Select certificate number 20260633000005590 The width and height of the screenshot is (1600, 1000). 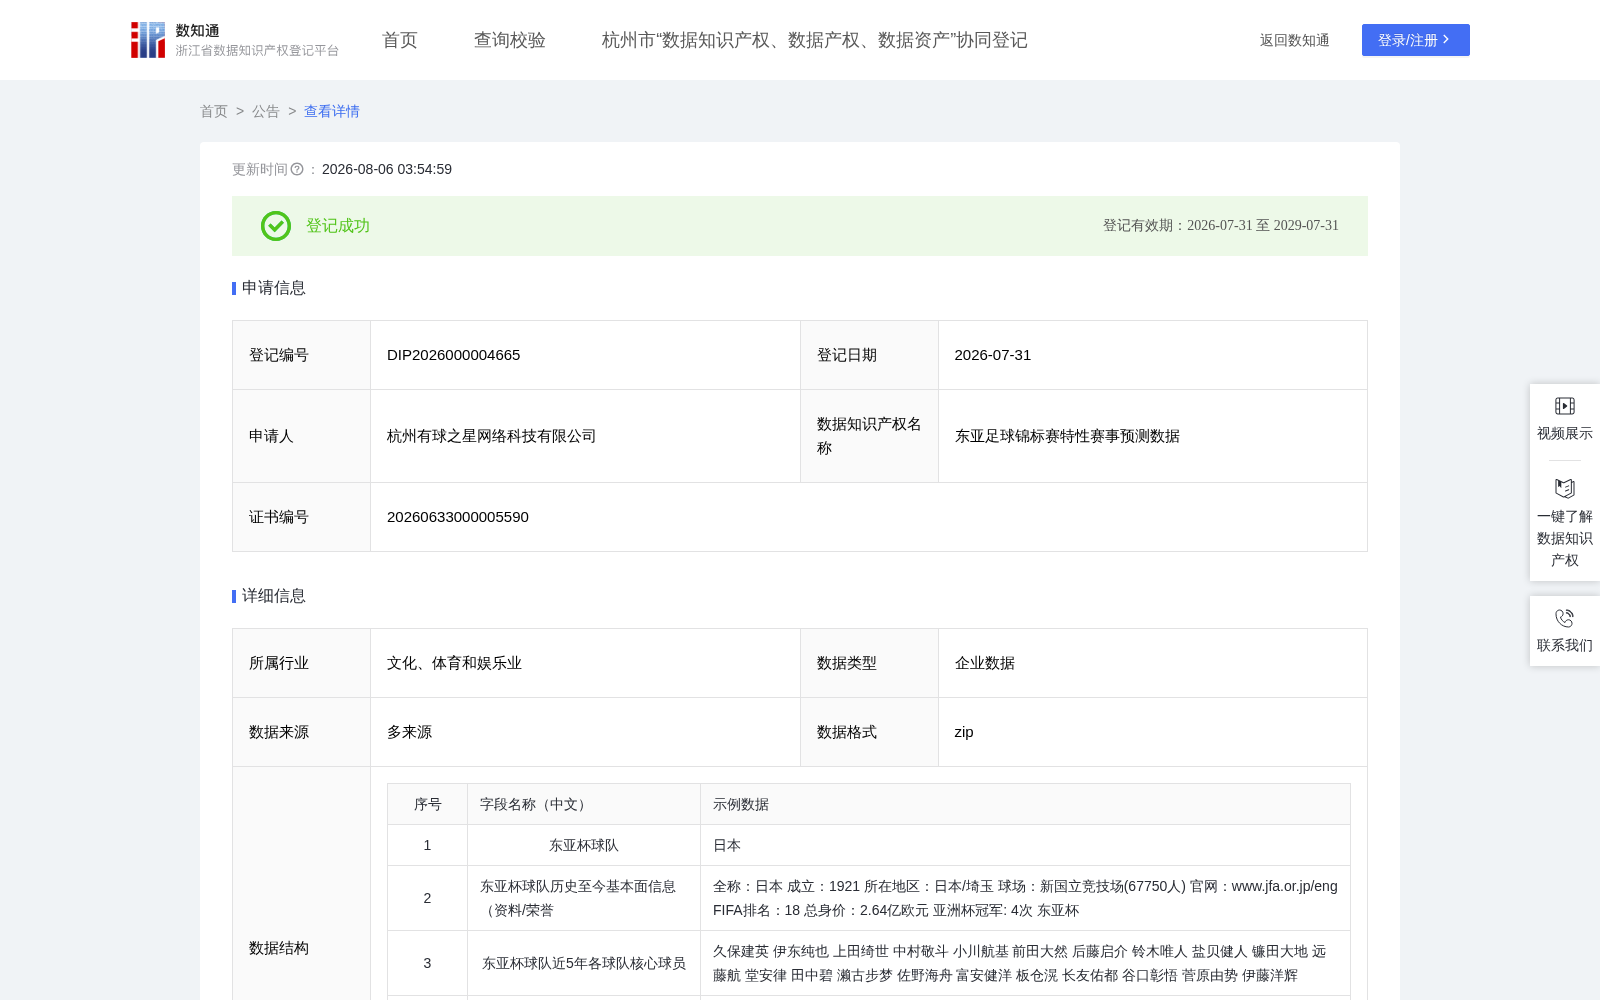point(458,517)
